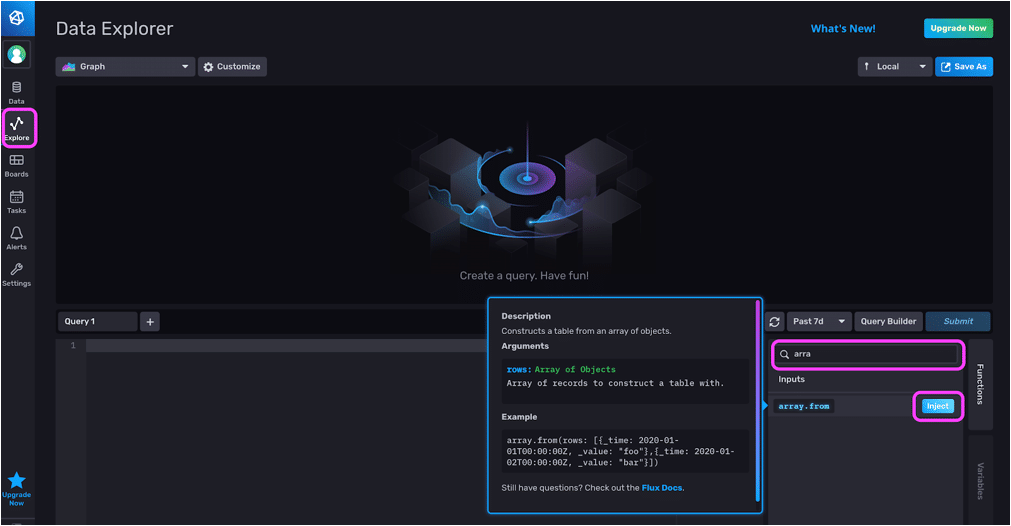
Task: Open the Past 7d time range dropdown
Action: pos(819,322)
